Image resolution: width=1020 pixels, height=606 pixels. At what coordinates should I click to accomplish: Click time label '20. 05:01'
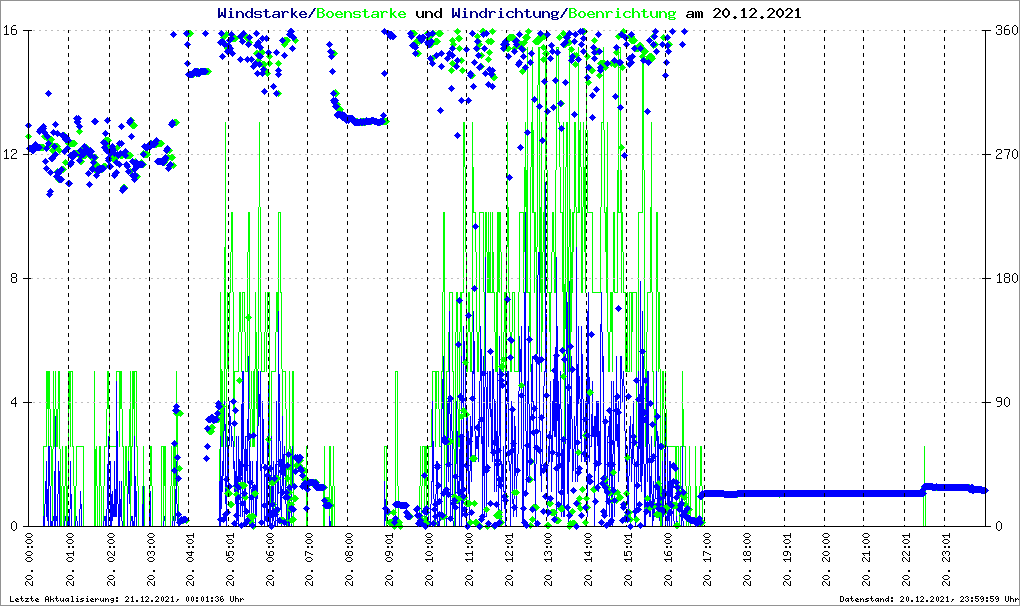coord(230,559)
